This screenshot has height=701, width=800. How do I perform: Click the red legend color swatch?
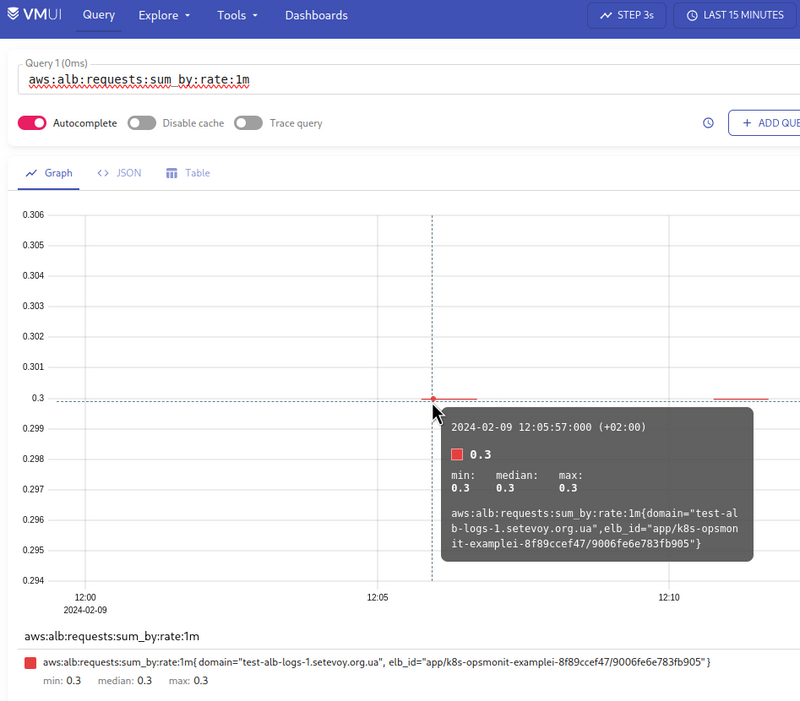point(31,663)
